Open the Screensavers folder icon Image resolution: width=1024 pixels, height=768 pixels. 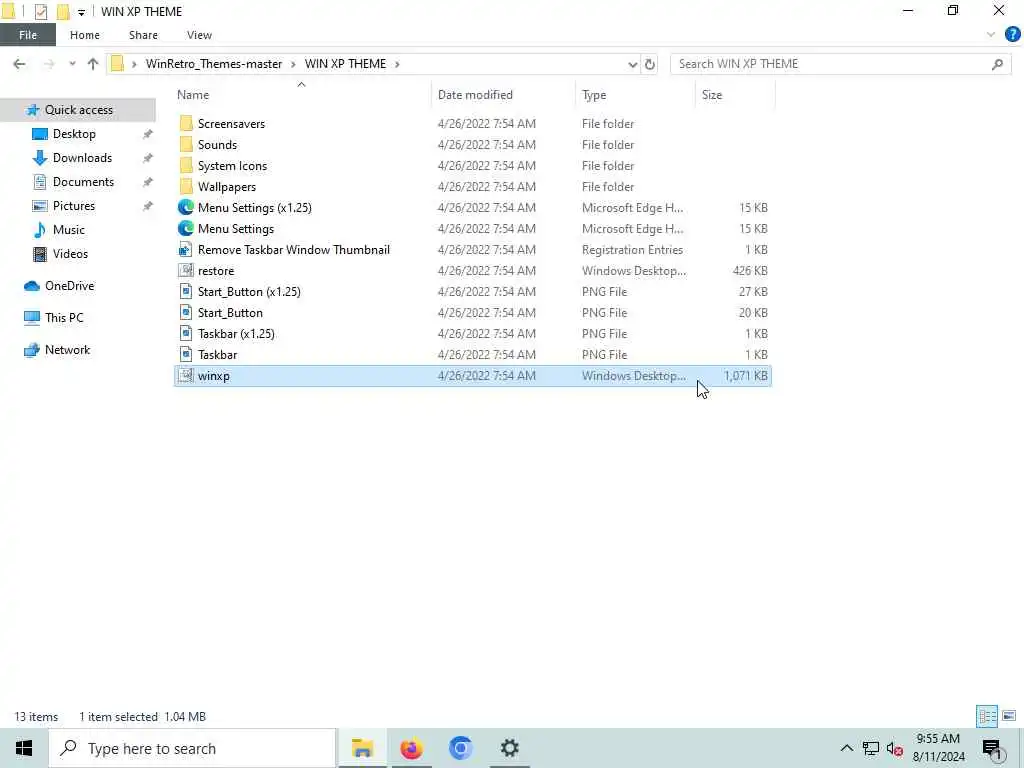[186, 123]
